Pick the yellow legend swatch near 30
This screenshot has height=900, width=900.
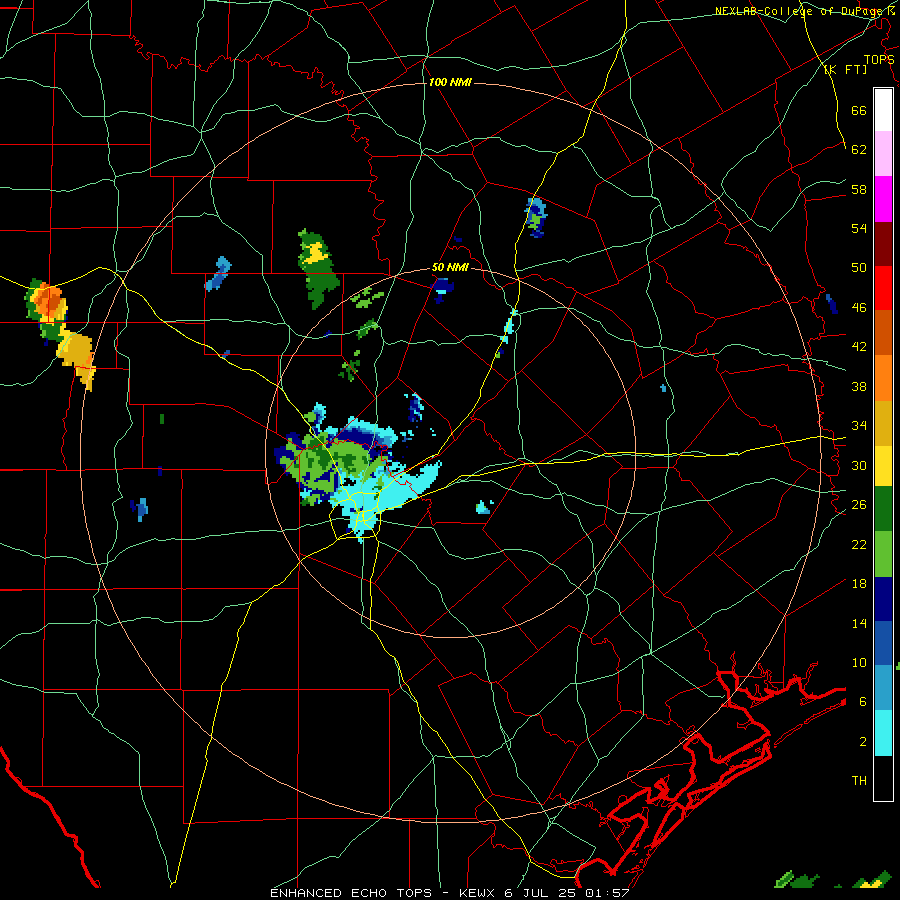click(883, 465)
